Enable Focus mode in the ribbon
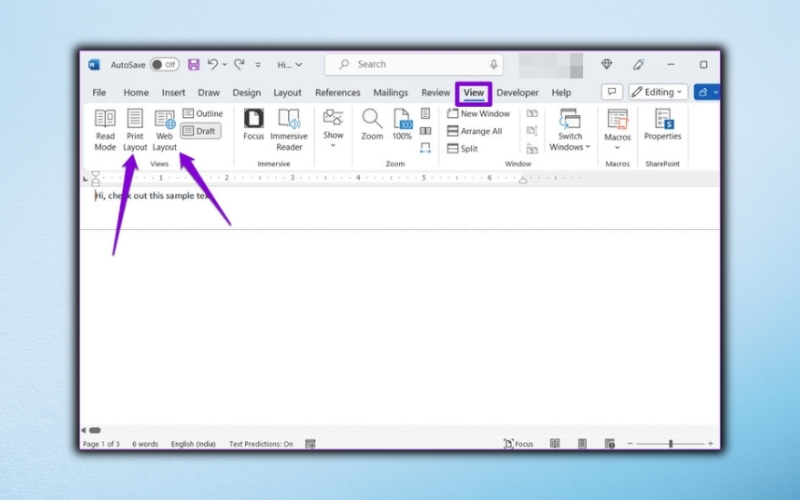Screen dimensions: 800x500 254,125
